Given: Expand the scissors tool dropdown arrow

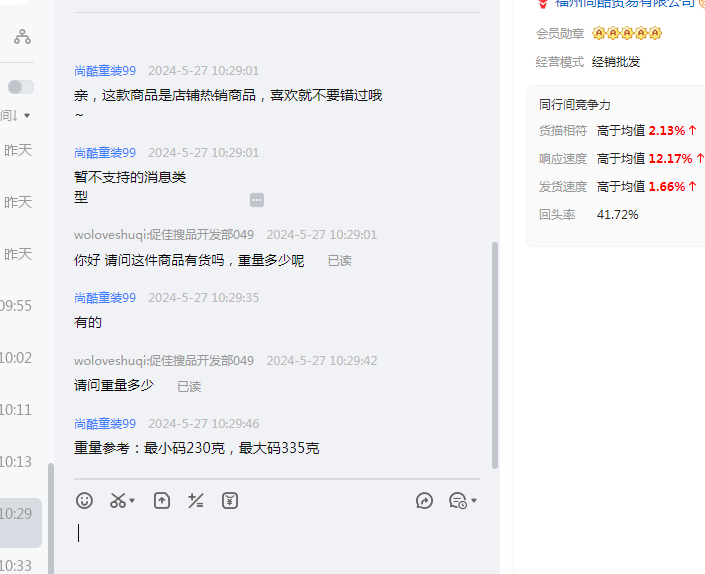Looking at the screenshot, I should tap(133, 501).
